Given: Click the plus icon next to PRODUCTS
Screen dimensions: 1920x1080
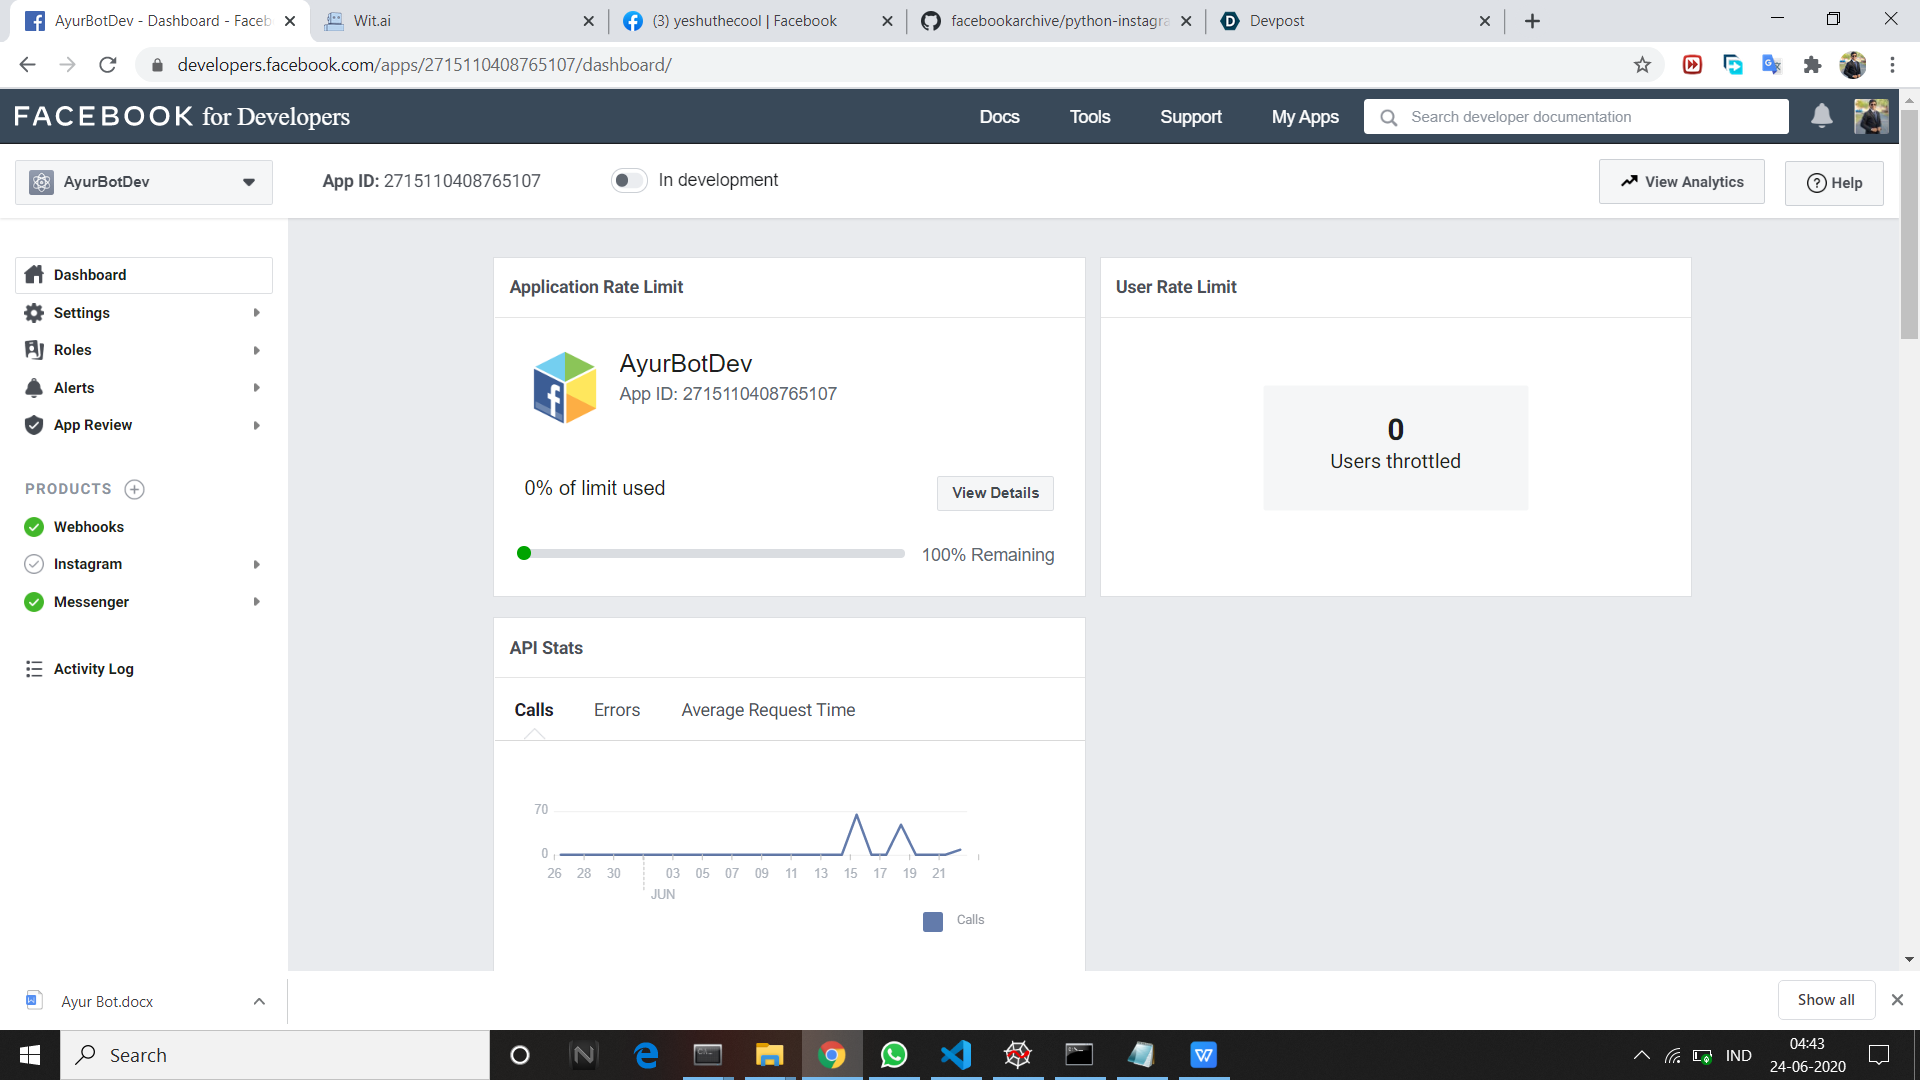Looking at the screenshot, I should (x=134, y=489).
